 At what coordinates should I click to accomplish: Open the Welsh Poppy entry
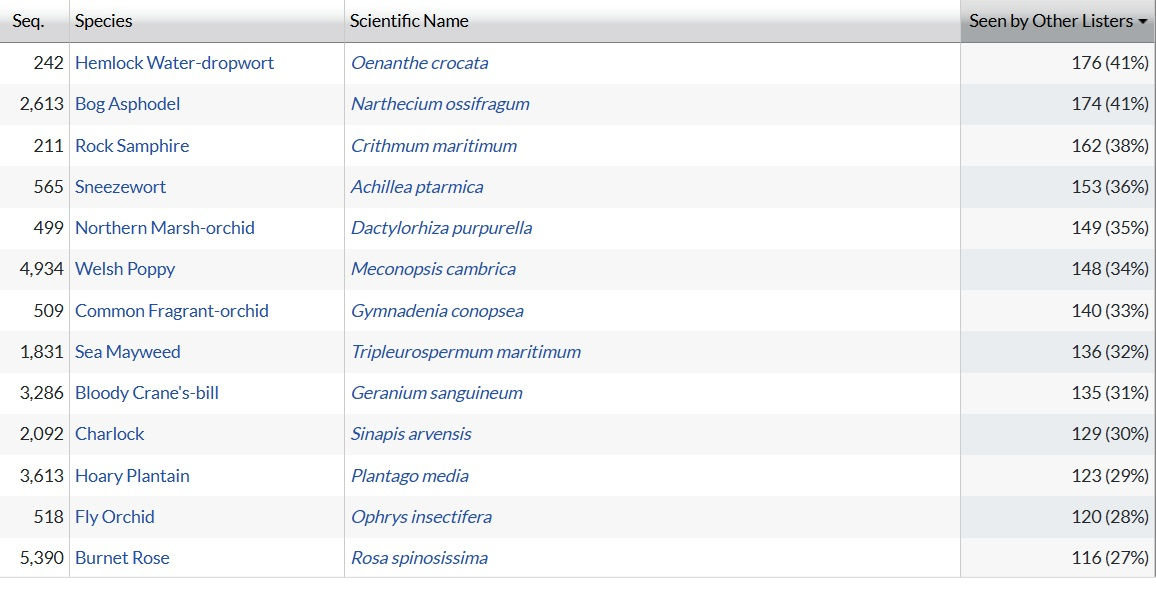125,269
